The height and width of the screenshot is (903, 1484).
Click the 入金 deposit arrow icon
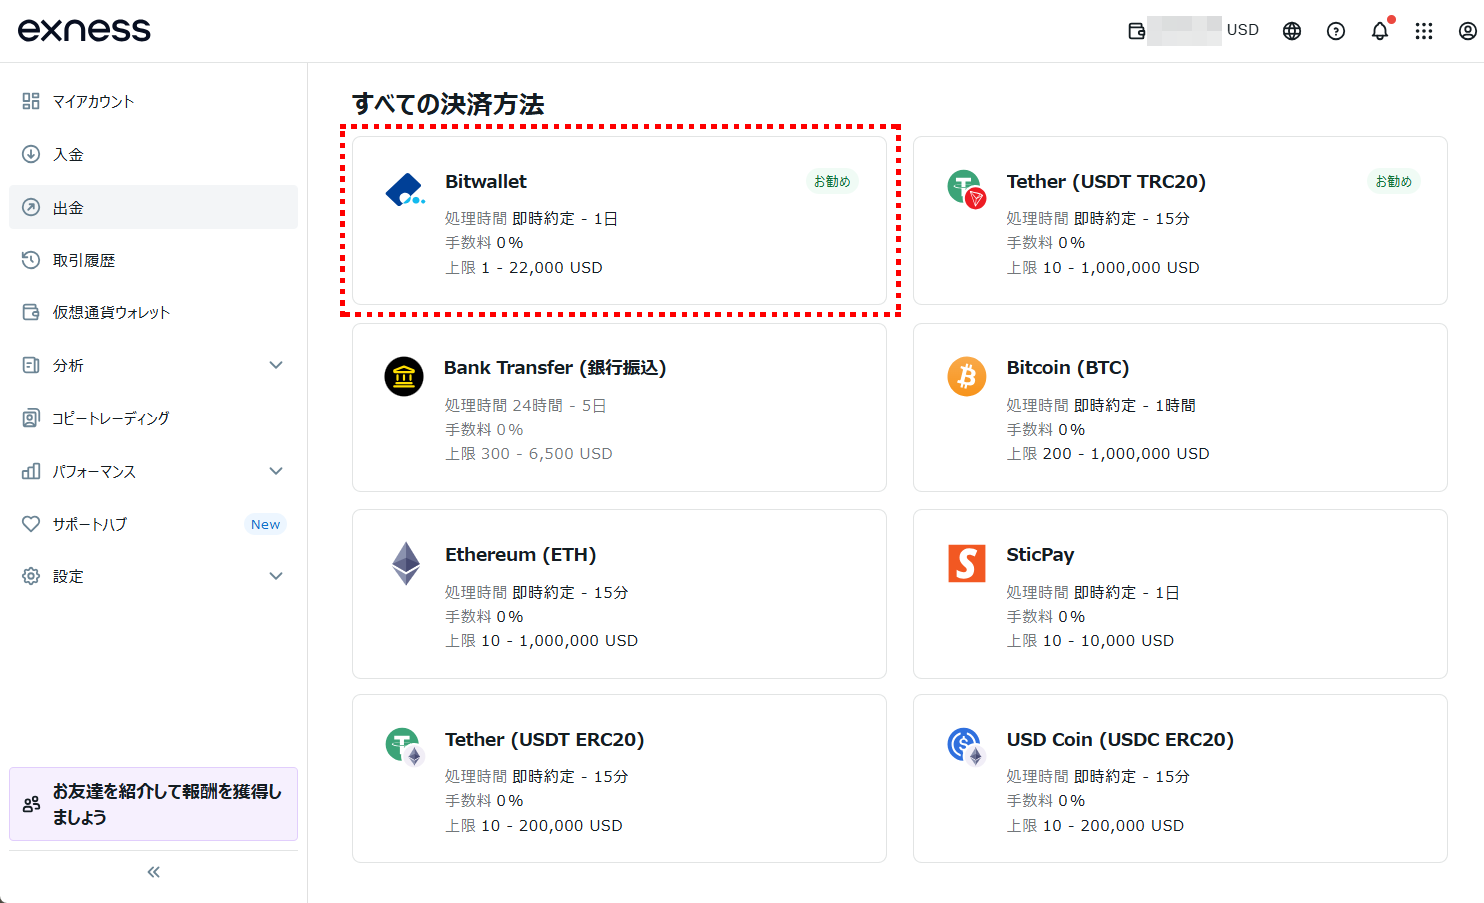point(31,154)
